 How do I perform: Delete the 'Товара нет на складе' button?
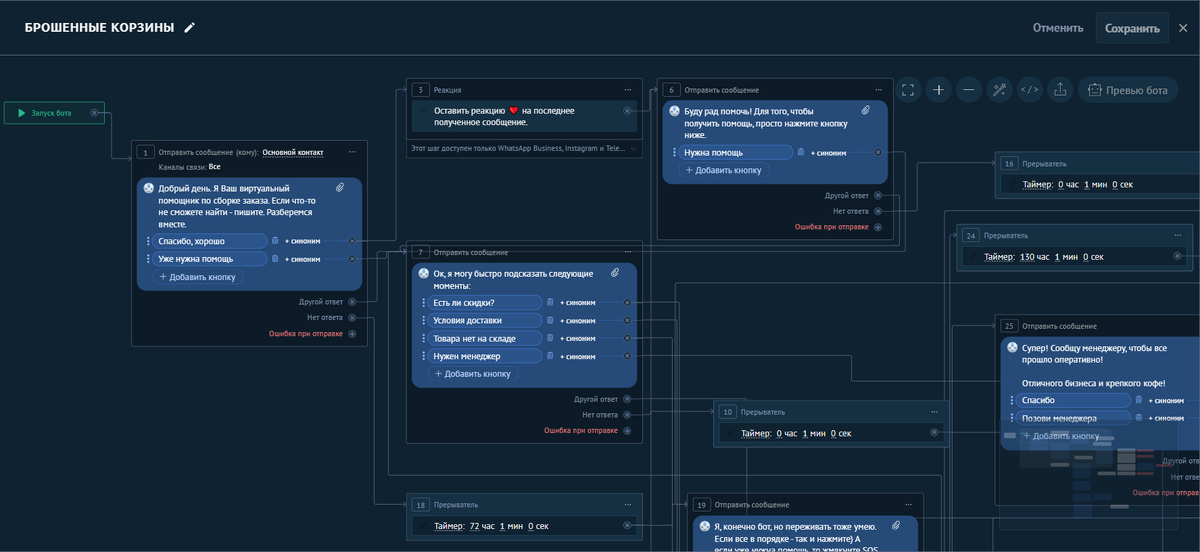point(550,338)
